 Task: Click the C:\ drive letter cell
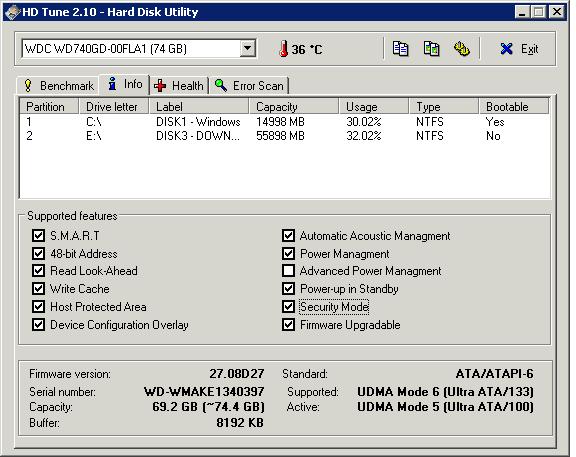tap(94, 122)
